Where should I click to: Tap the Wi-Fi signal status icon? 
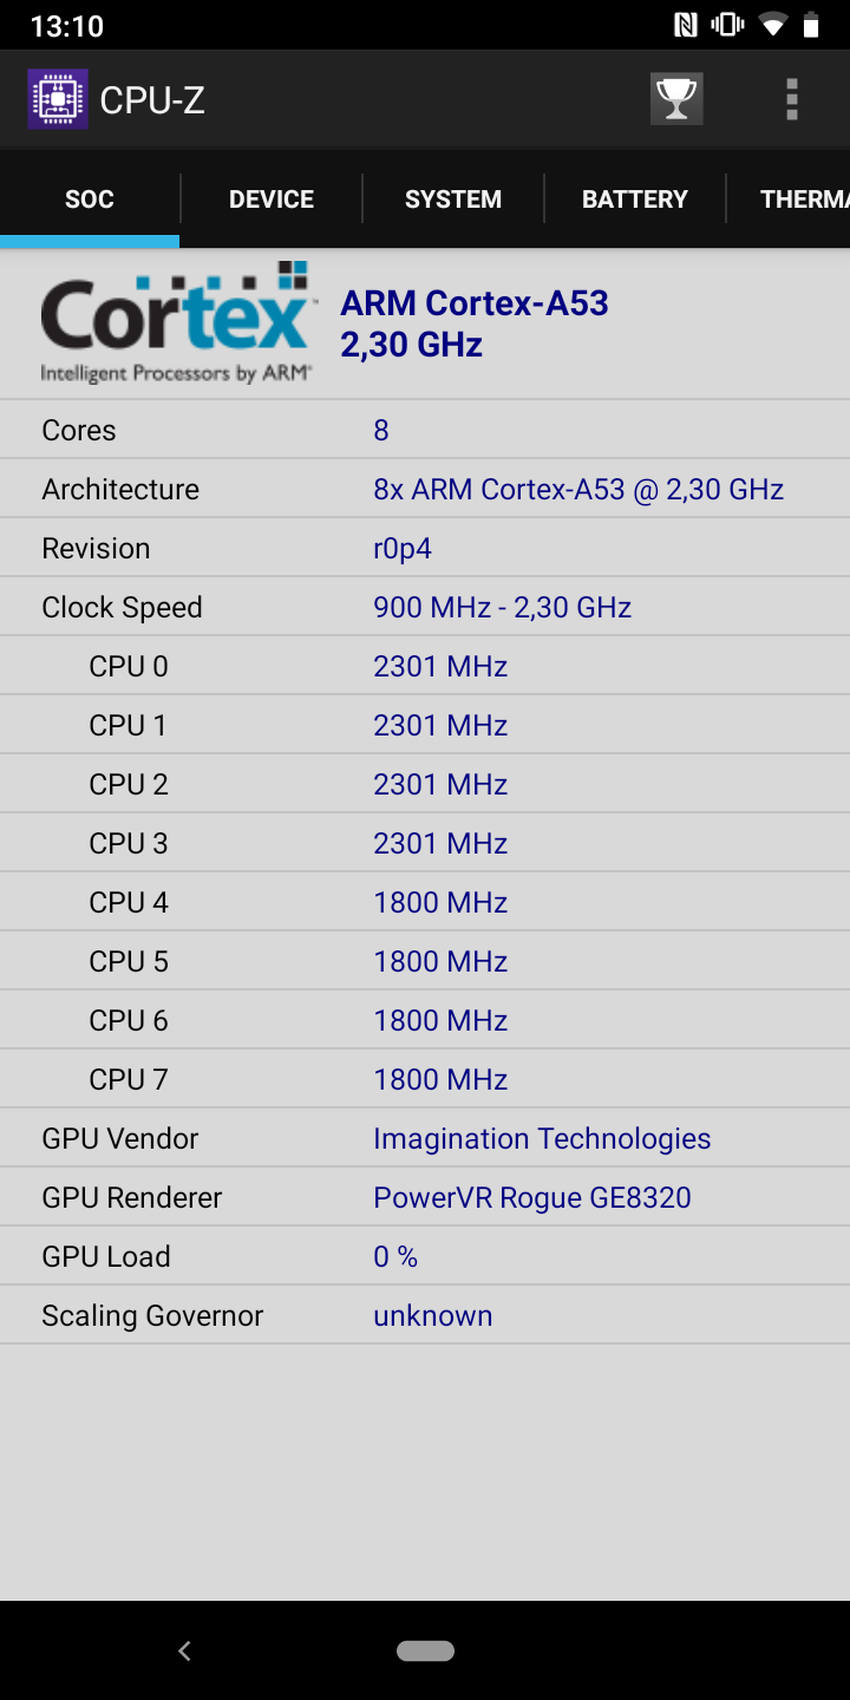772,25
